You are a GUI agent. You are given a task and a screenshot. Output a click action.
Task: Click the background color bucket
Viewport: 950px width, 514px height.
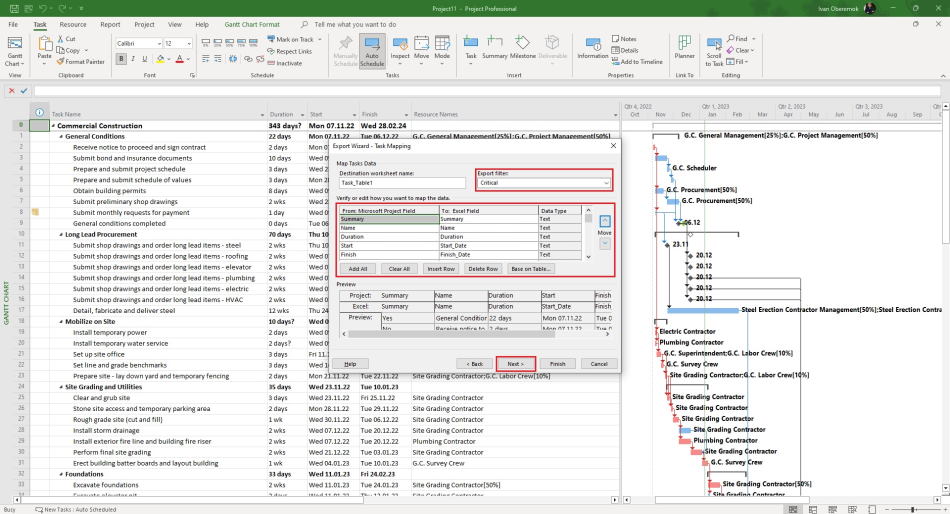pos(160,59)
